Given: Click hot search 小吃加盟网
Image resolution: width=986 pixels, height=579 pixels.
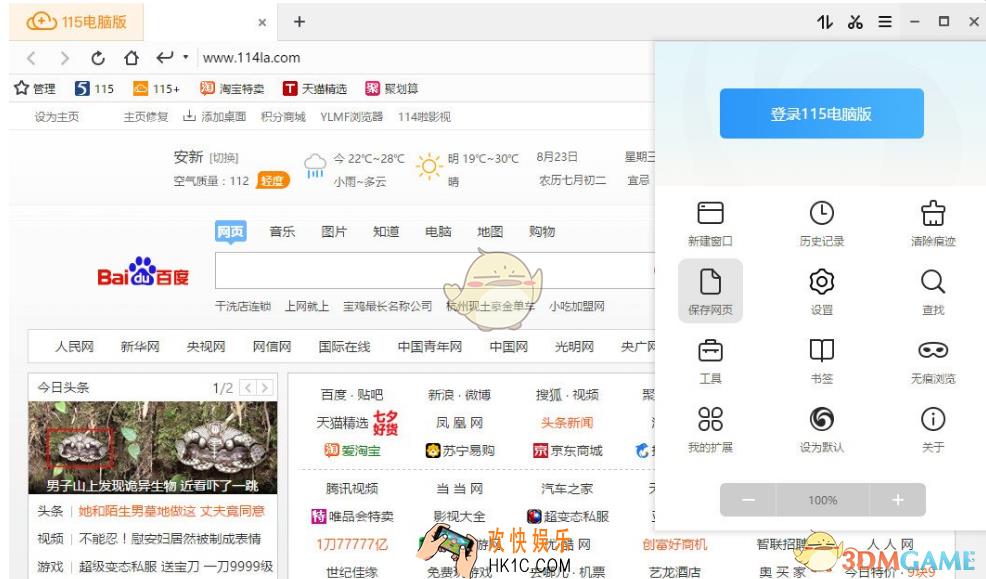Looking at the screenshot, I should tap(577, 306).
